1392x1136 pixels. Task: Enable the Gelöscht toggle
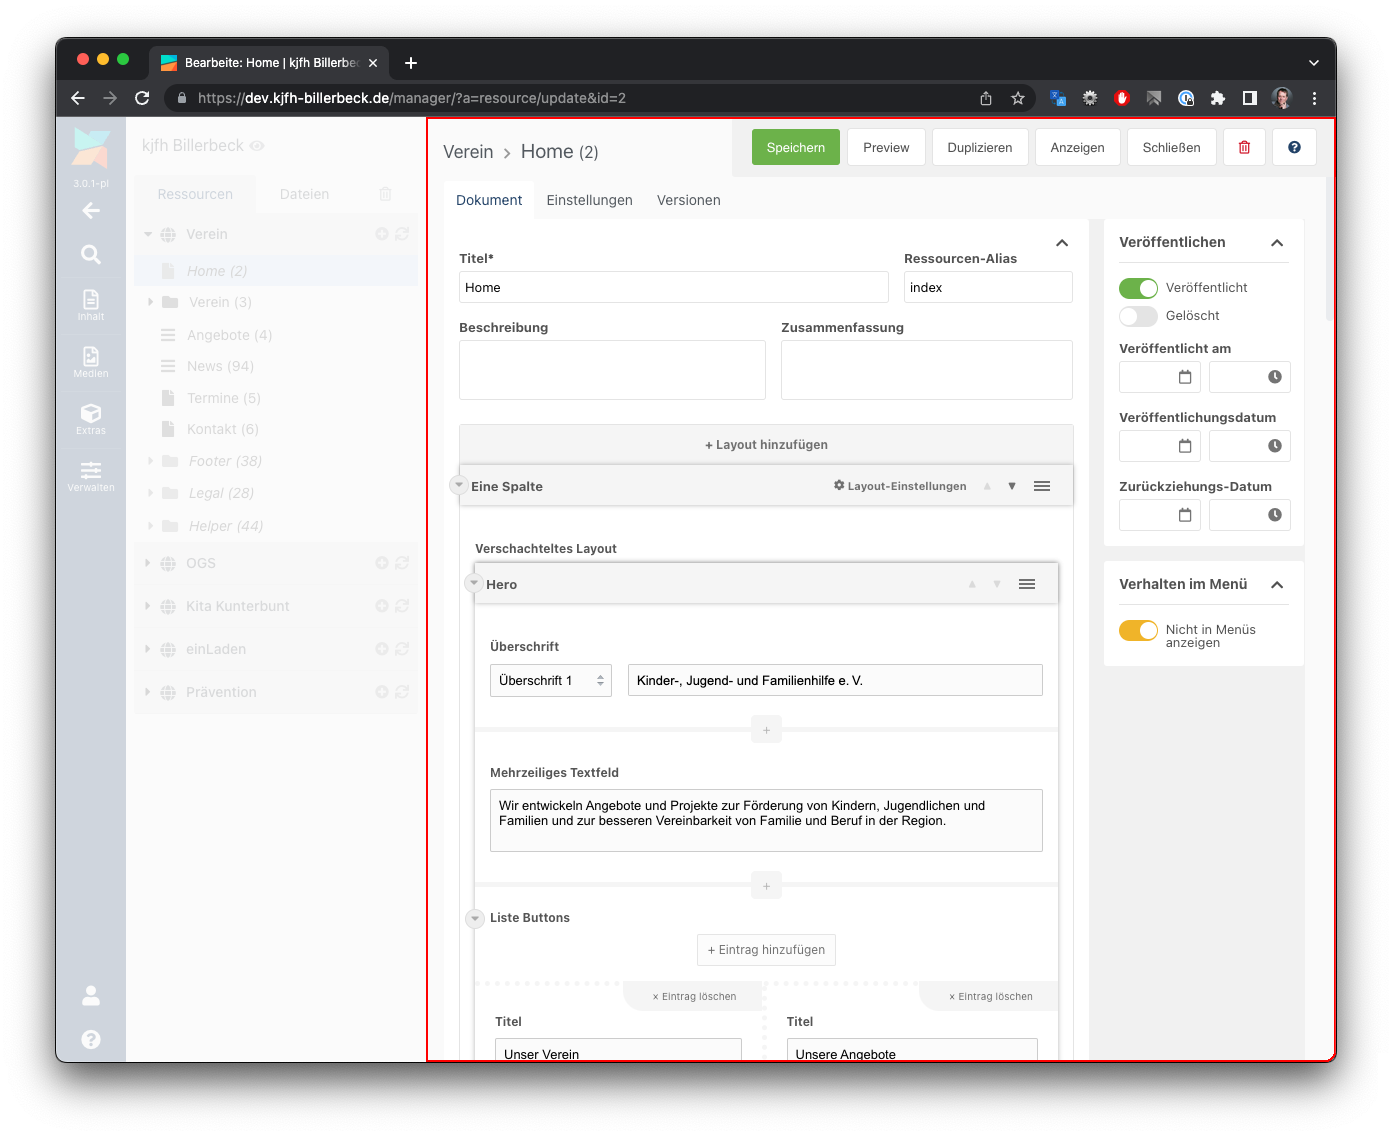[1138, 316]
